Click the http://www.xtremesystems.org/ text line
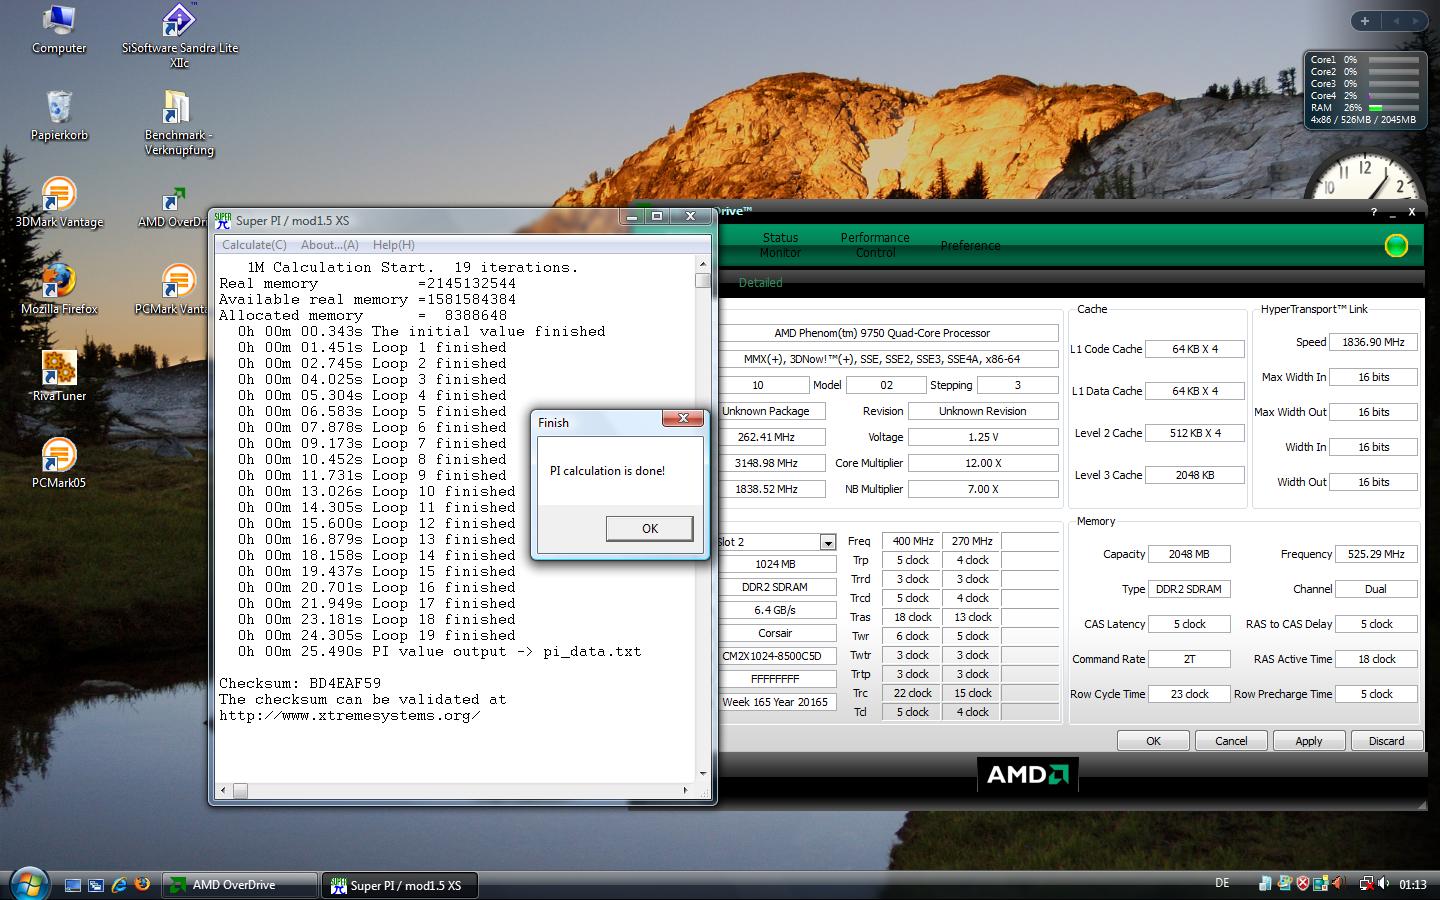1440x900 pixels. tap(350, 716)
